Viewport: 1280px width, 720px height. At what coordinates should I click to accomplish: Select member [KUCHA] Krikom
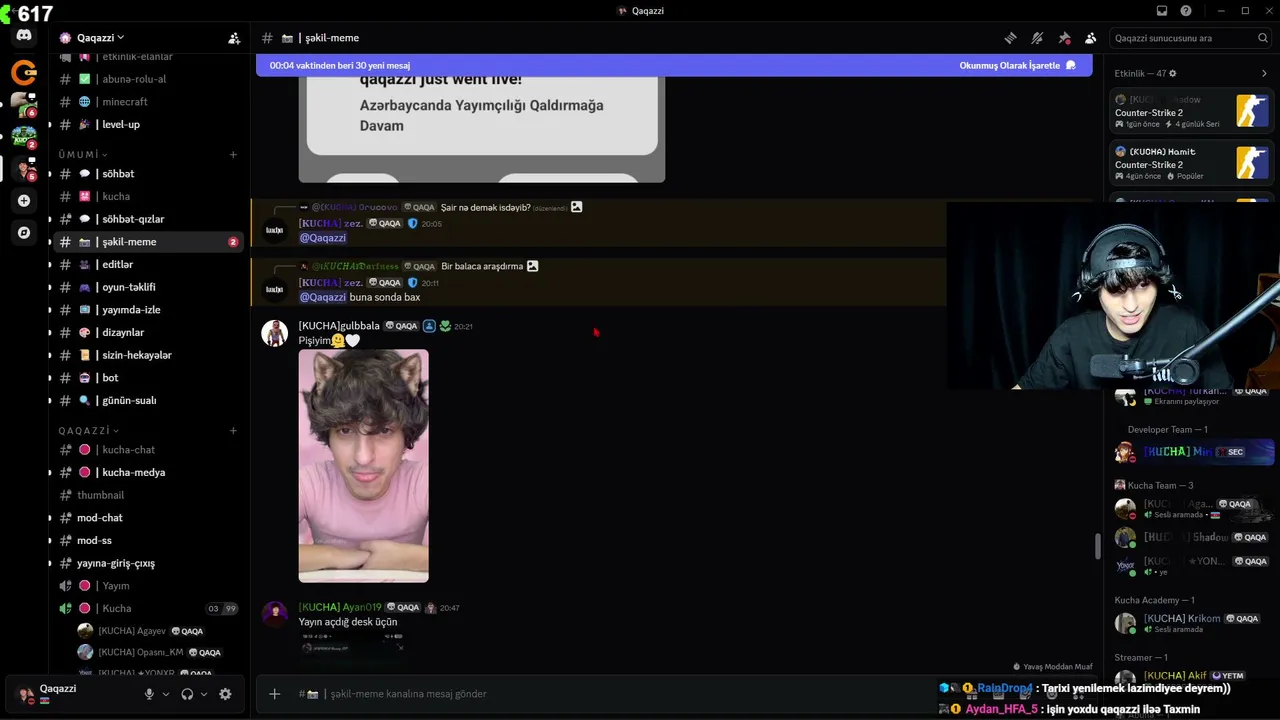1191,622
